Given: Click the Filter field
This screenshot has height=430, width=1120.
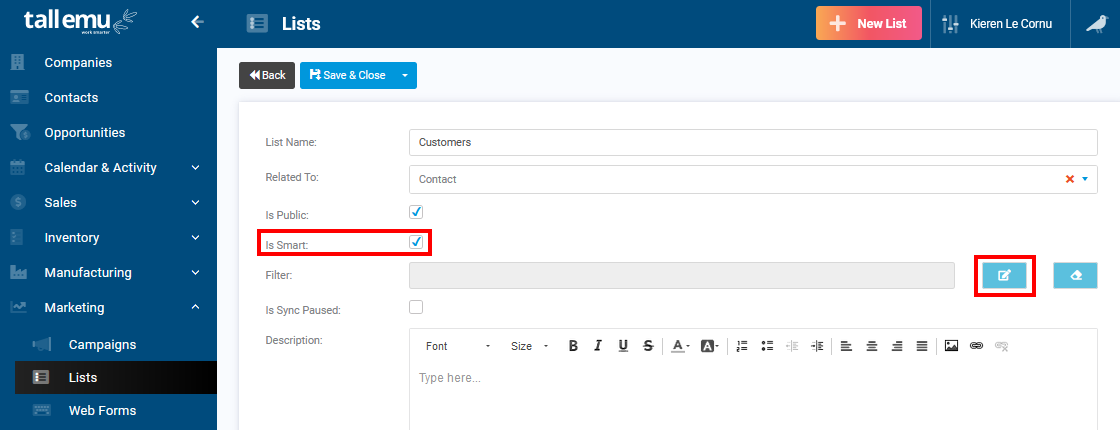Looking at the screenshot, I should [x=681, y=276].
